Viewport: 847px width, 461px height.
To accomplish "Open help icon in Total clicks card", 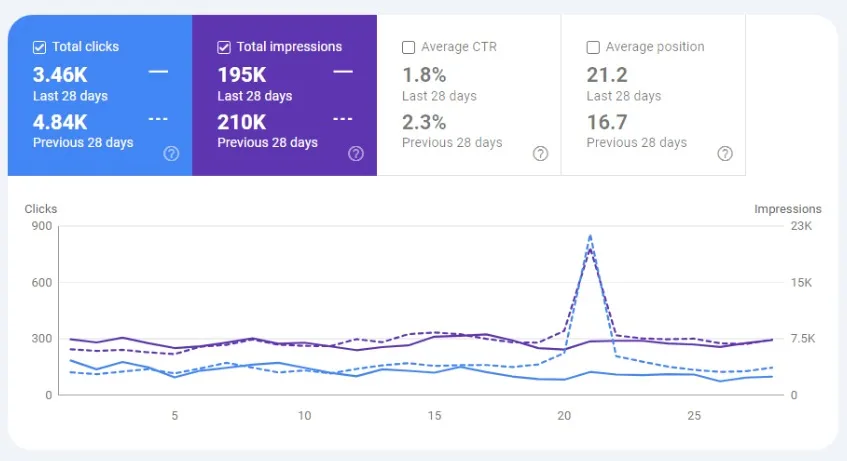I will [x=171, y=153].
